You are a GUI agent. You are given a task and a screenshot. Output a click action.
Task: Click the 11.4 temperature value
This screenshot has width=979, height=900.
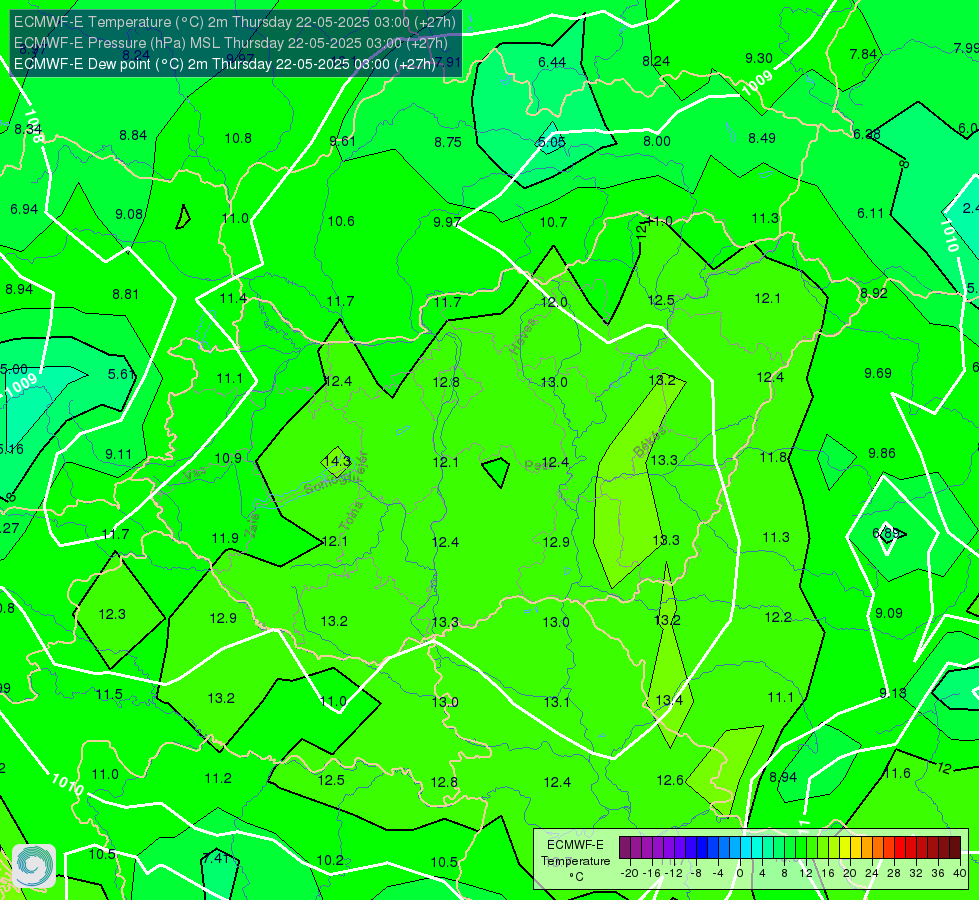(x=234, y=299)
